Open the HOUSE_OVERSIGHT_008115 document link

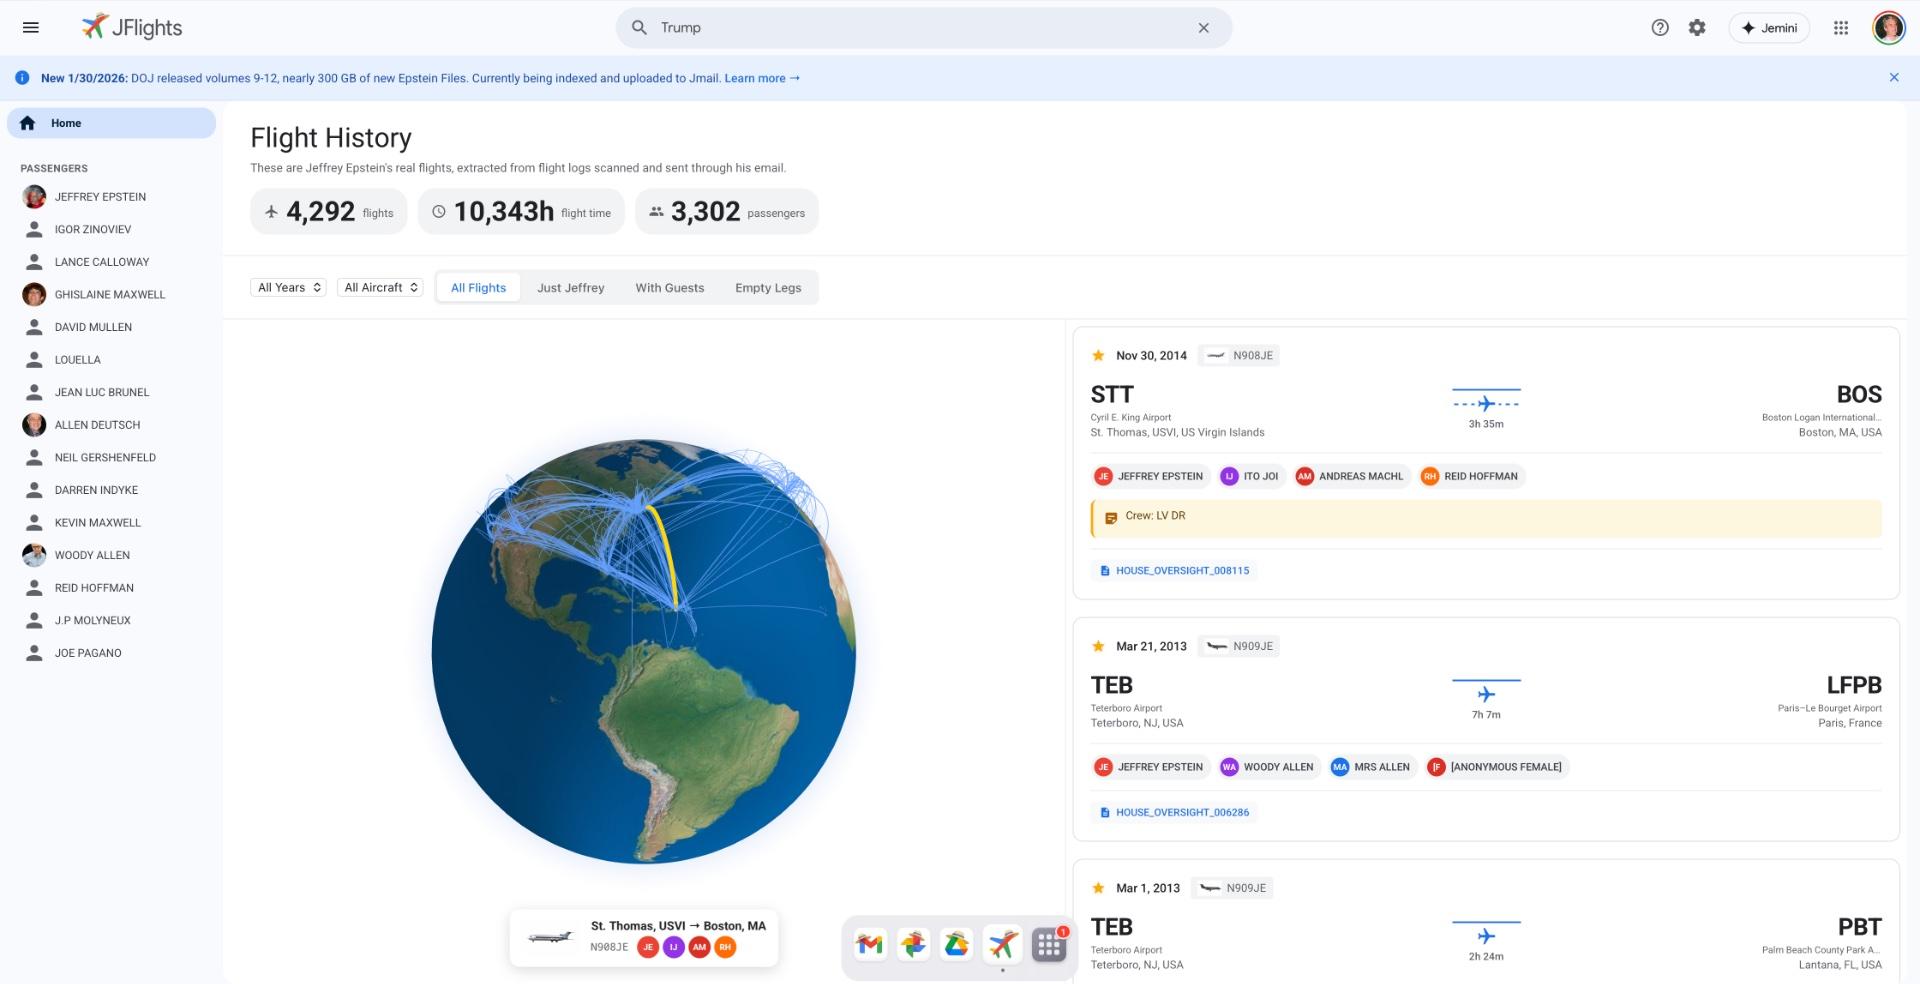point(1181,571)
